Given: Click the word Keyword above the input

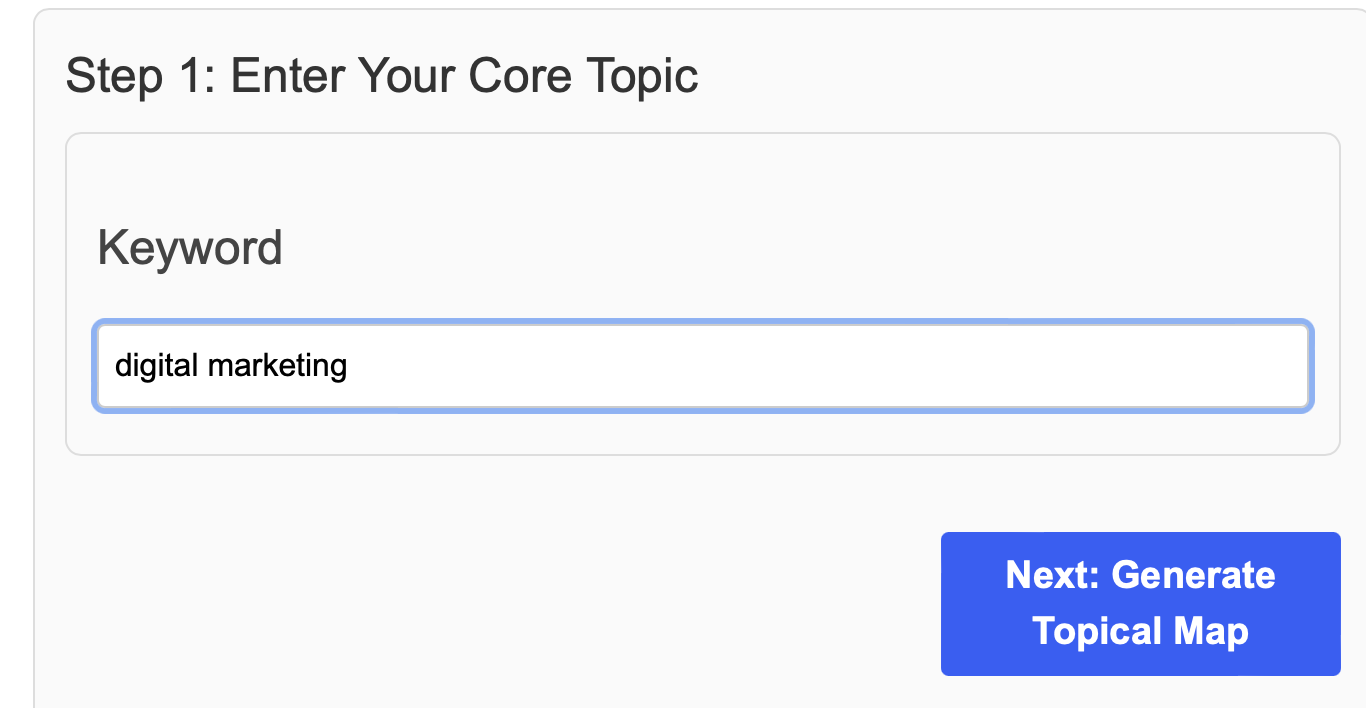Looking at the screenshot, I should (x=189, y=247).
